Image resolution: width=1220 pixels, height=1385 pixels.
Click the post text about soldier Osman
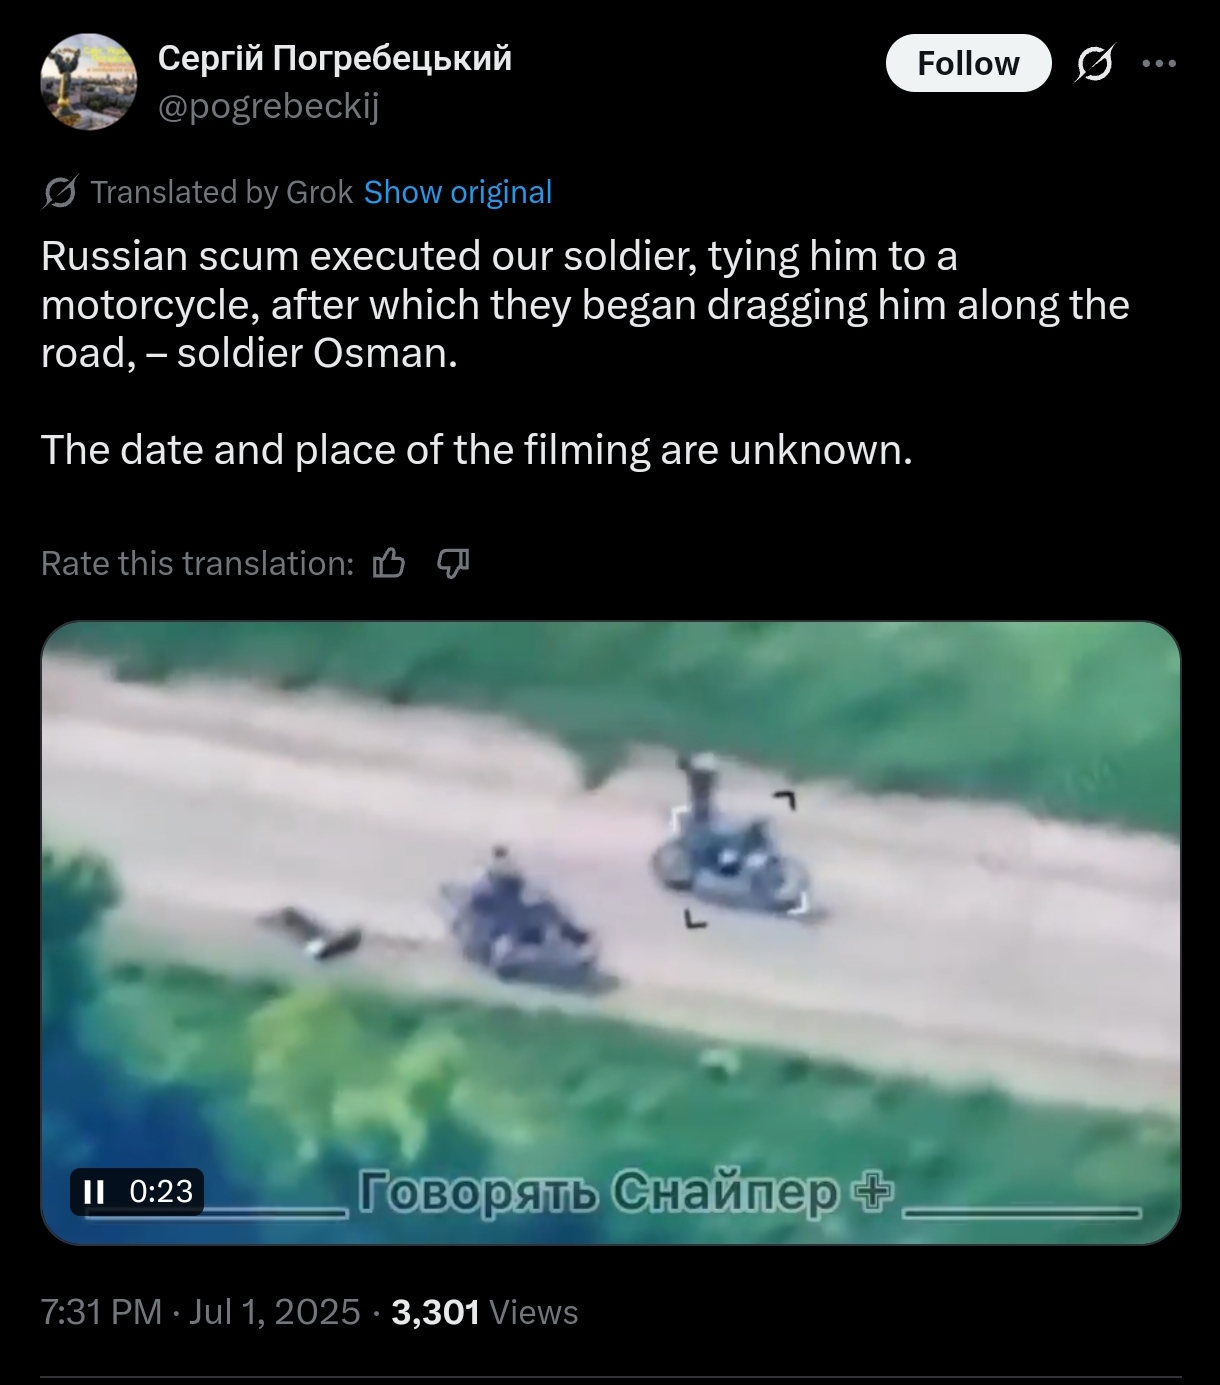(585, 305)
